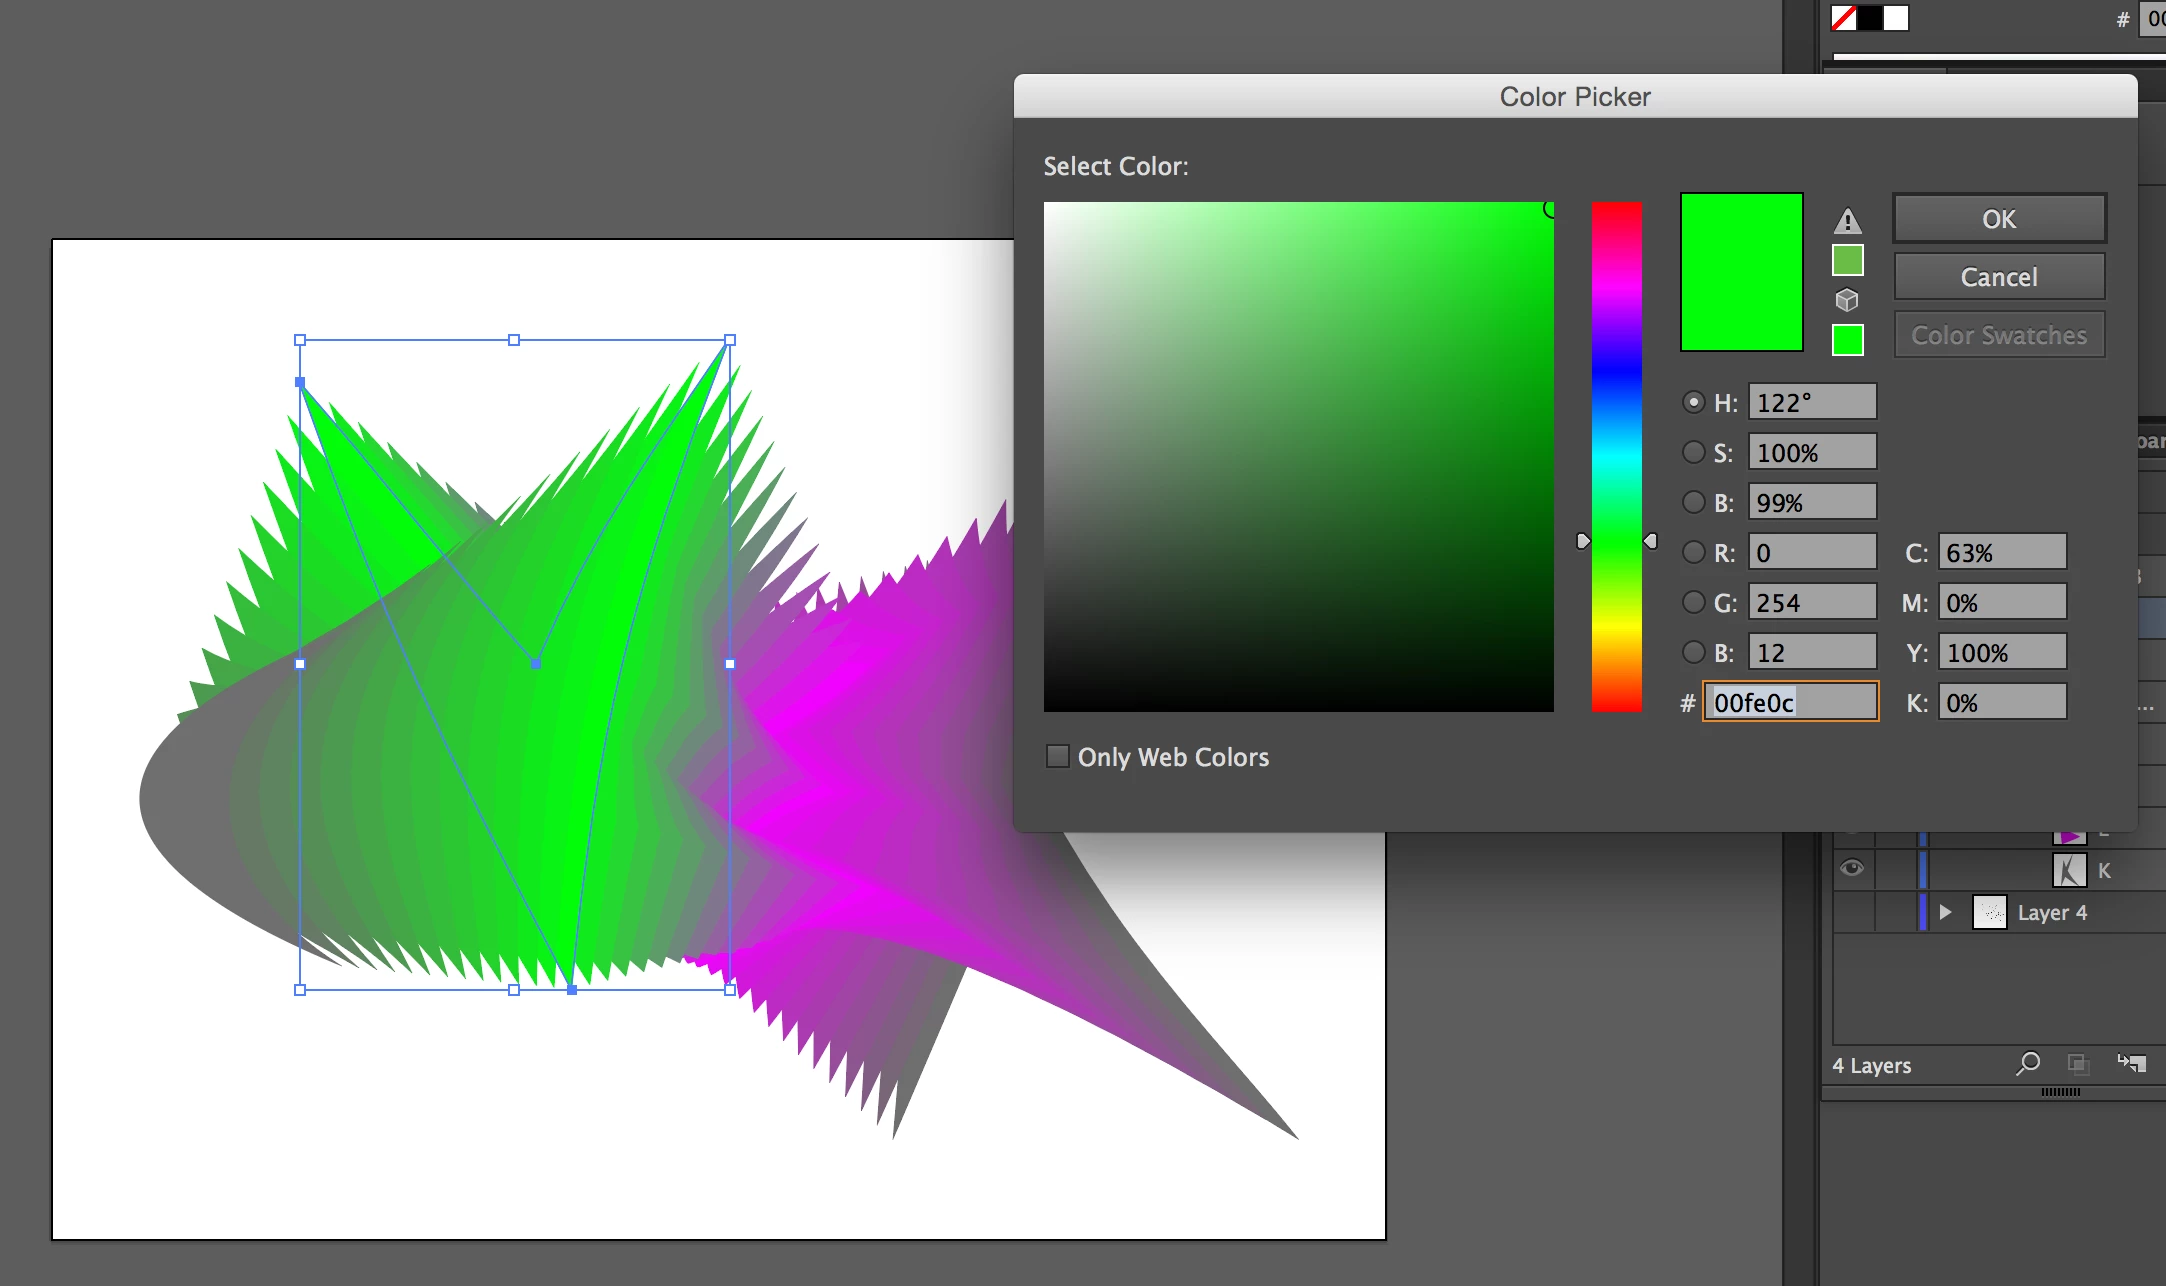Click the black swatch in Color panel
Screen dimensions: 2166x1286
1870,18
